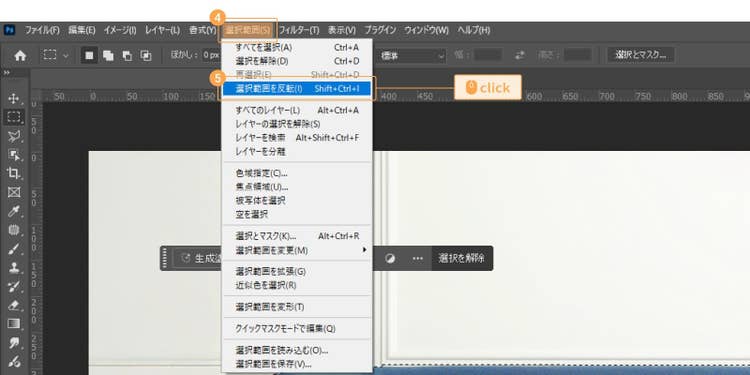
Task: Open the ファイル(F) menu
Action: [42, 30]
